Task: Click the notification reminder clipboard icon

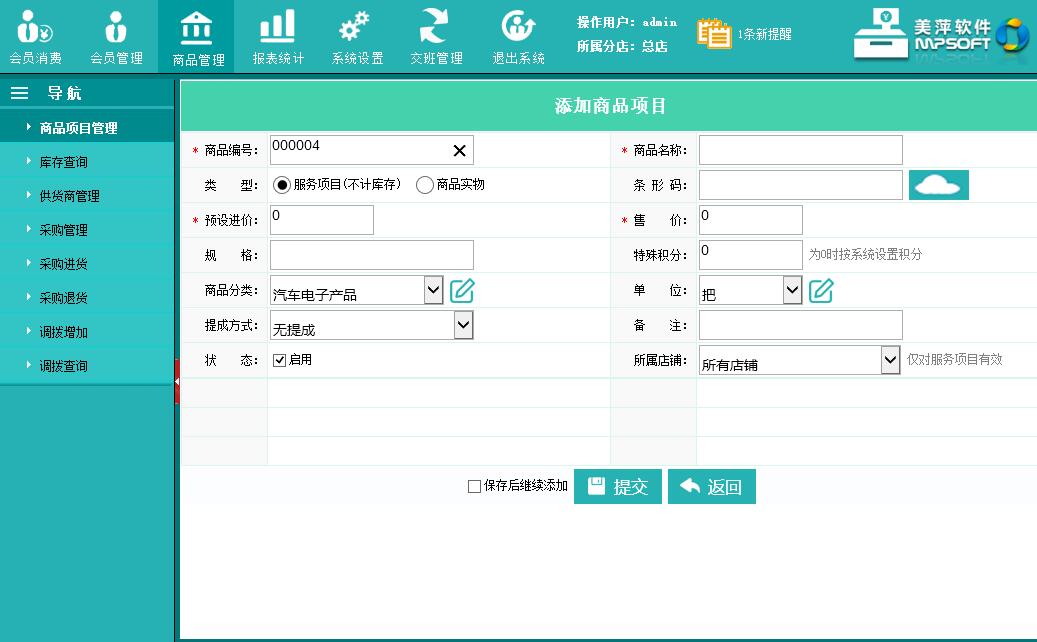Action: [714, 33]
